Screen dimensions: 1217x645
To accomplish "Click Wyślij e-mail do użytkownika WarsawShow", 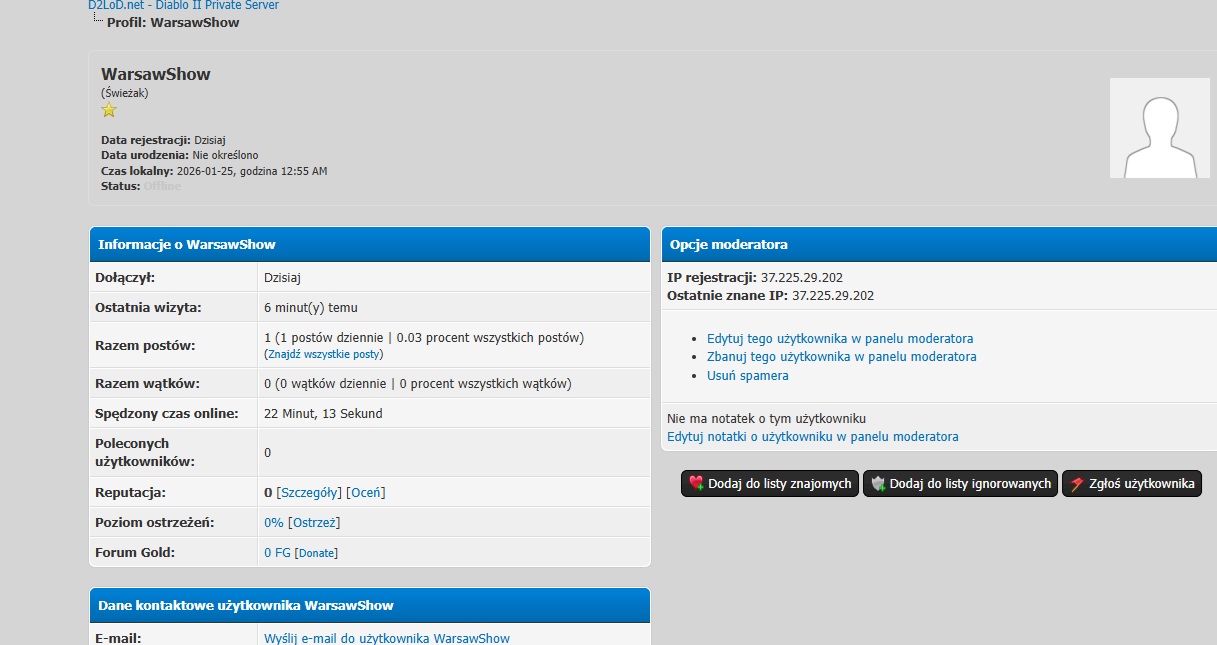I will click(387, 639).
